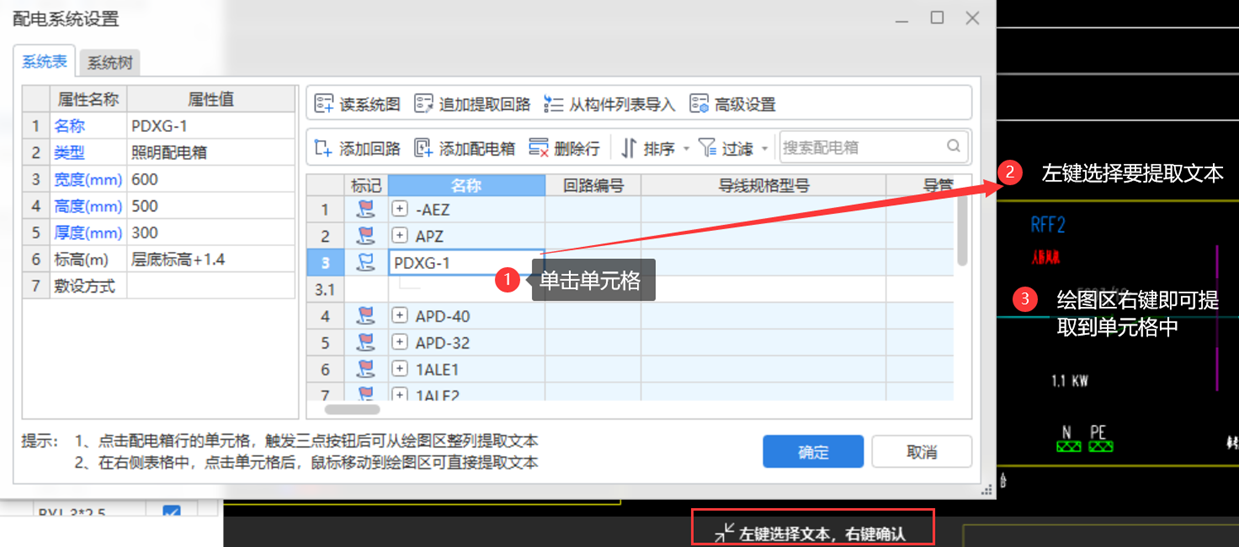Switch to the 系统树 tab
Screen dimensions: 1239x547
pos(109,62)
